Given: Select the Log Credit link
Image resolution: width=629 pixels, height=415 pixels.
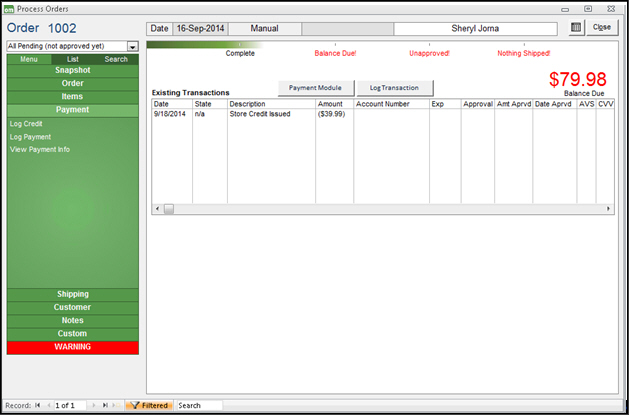Looking at the screenshot, I should pos(26,124).
